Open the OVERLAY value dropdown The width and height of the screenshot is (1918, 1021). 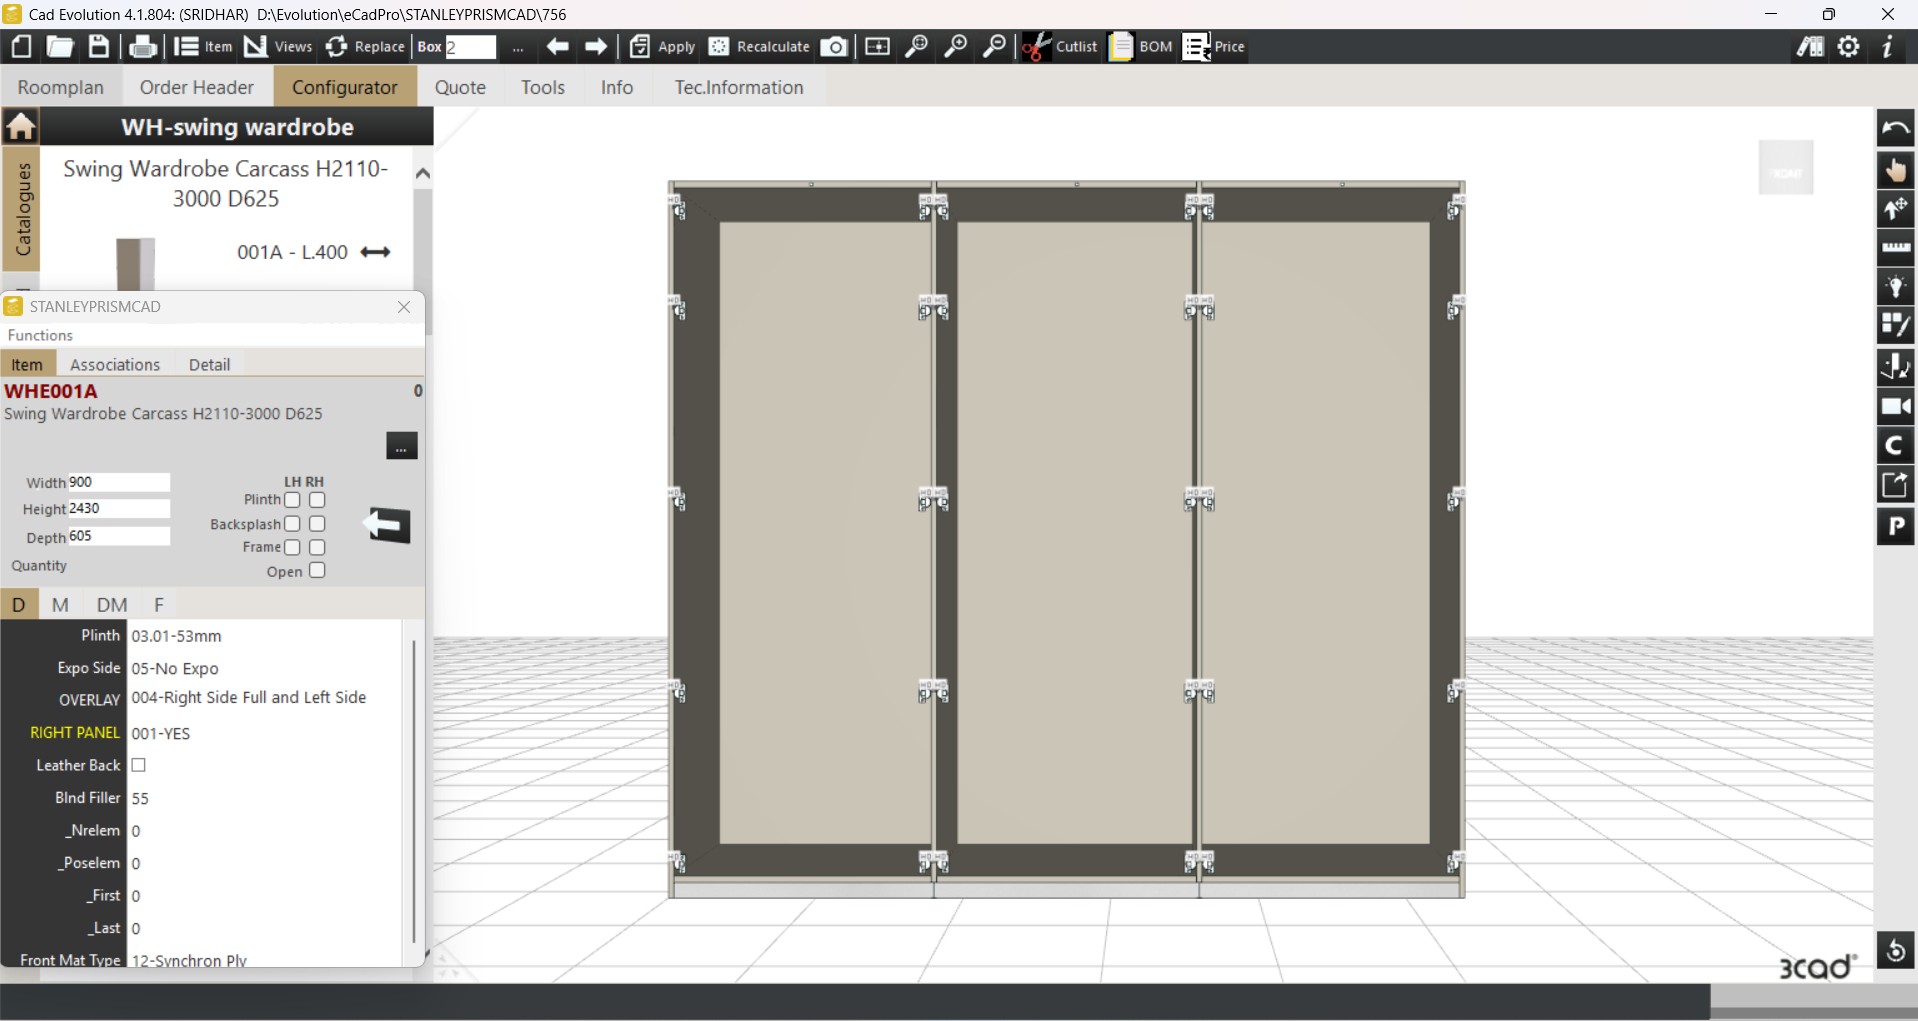click(x=264, y=698)
